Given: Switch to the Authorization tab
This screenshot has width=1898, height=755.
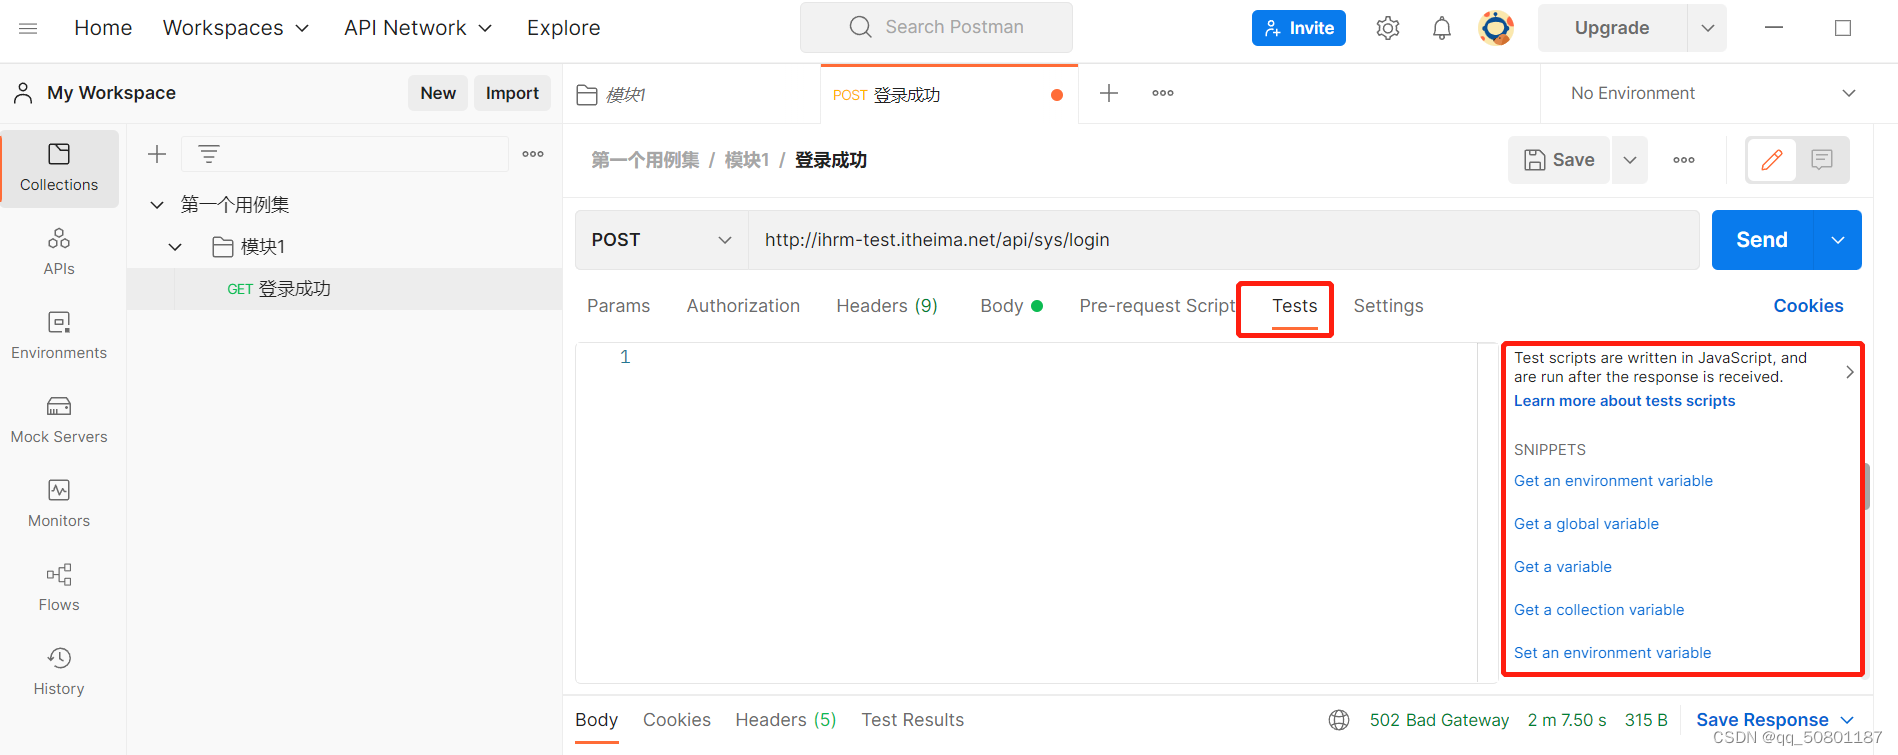Looking at the screenshot, I should pyautogui.click(x=743, y=306).
